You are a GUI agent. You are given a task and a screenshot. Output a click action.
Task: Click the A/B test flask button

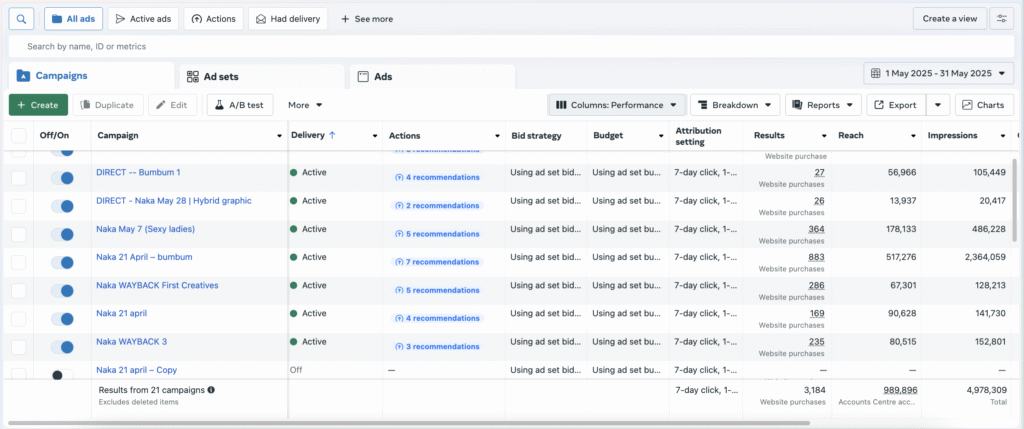pyautogui.click(x=240, y=105)
